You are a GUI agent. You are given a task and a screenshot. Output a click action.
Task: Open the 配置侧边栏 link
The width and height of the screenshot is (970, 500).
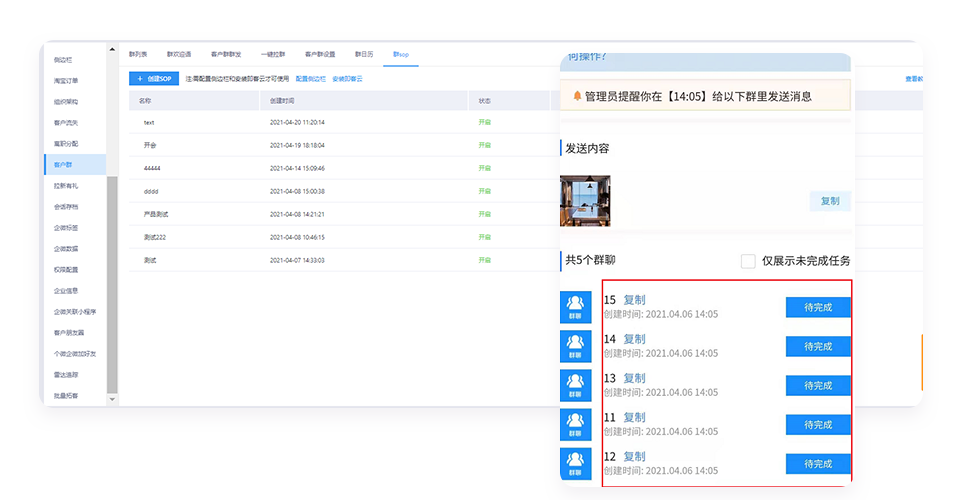click(310, 78)
